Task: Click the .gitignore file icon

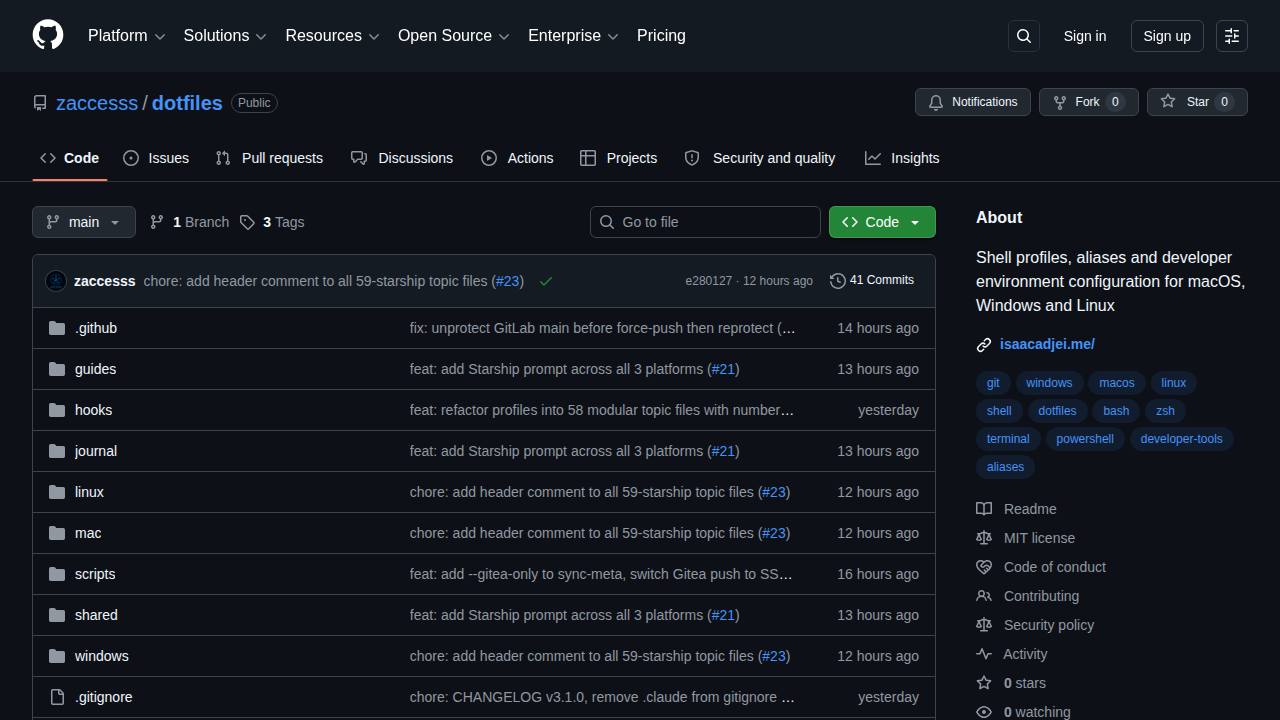Action: [57, 697]
